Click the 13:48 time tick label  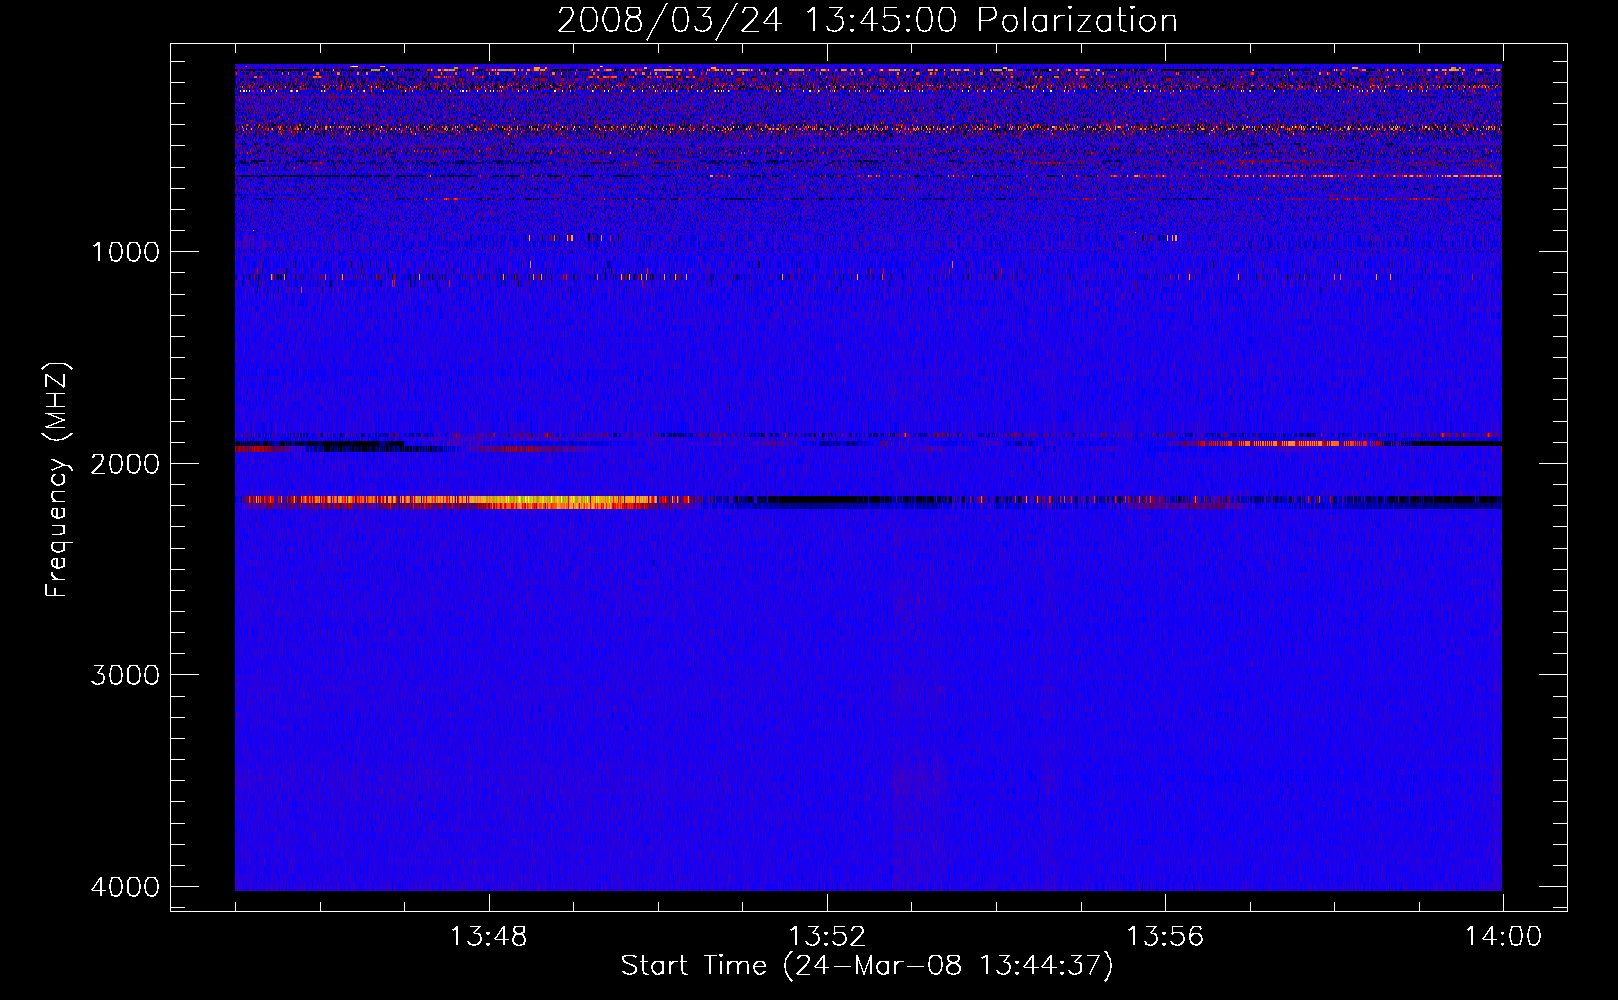(x=489, y=937)
